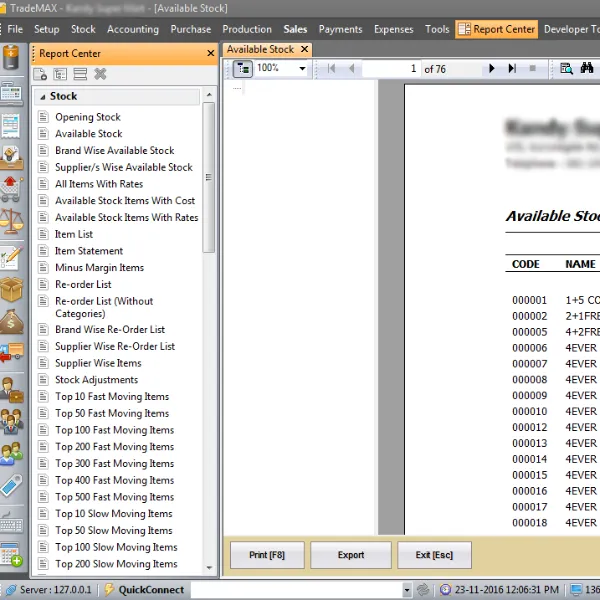Click the receipt invoice sidebar icon

pyautogui.click(x=10, y=125)
